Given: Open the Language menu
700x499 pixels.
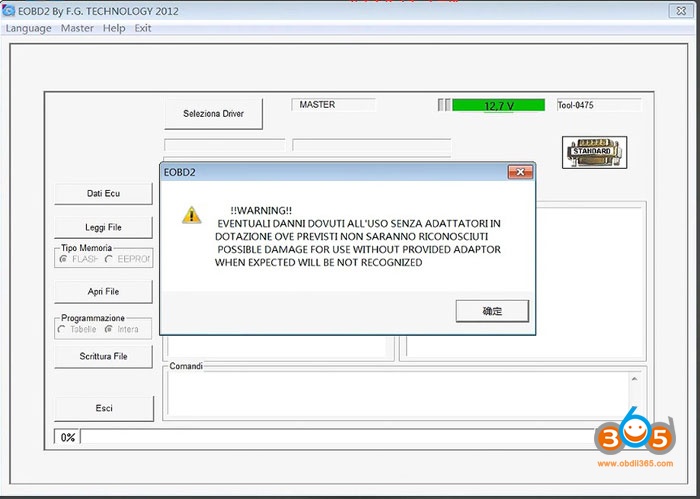Looking at the screenshot, I should (28, 28).
